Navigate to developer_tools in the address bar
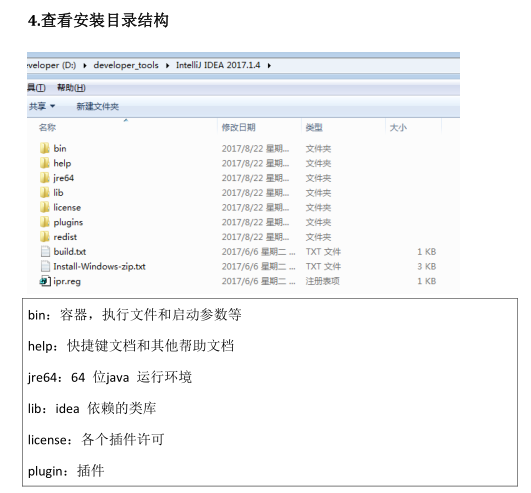This screenshot has height=493, width=531. coord(126,65)
